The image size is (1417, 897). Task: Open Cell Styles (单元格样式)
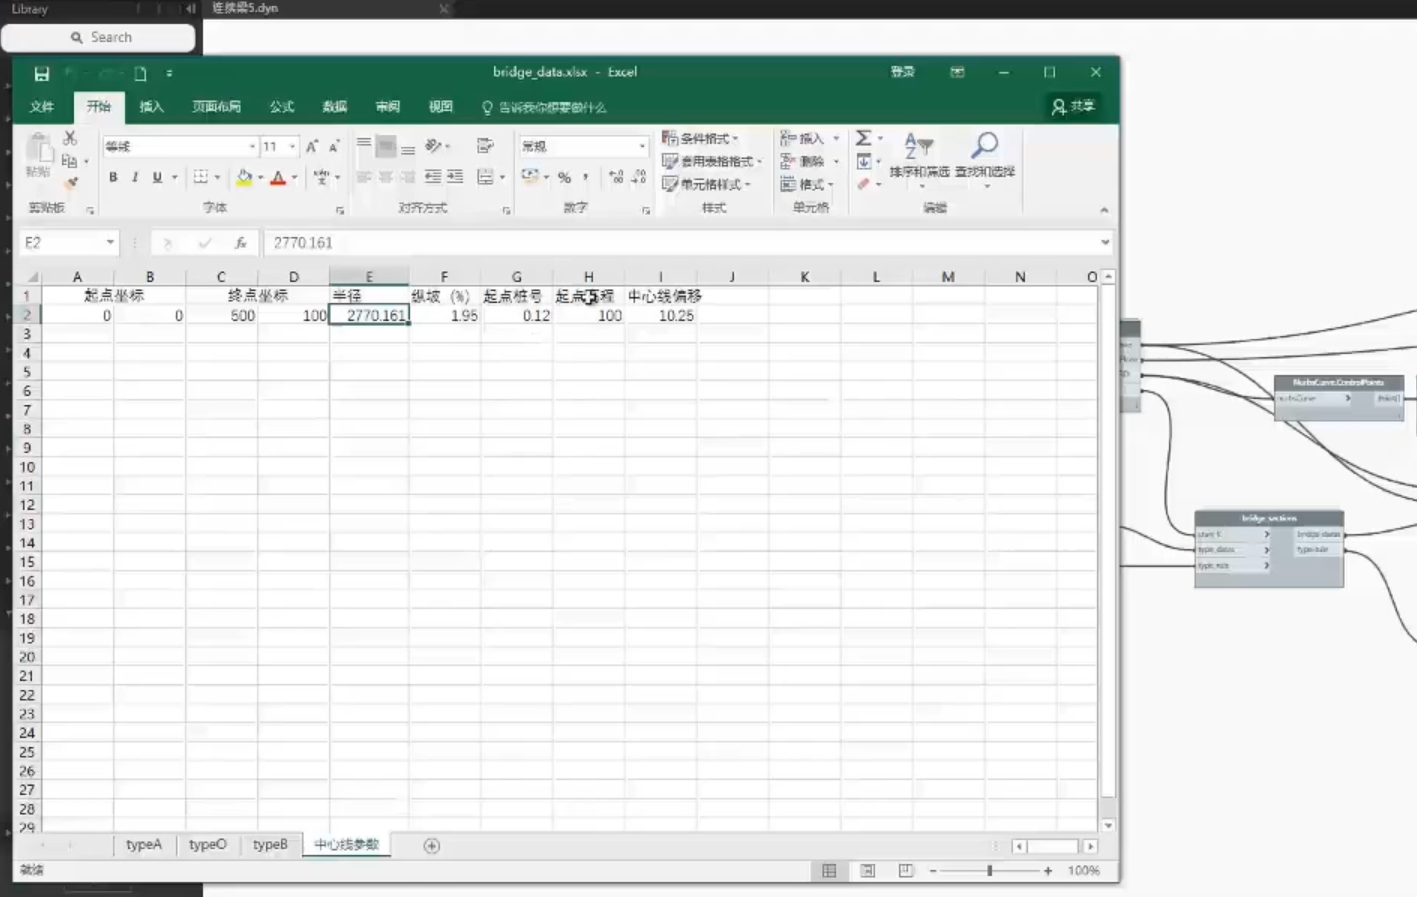(706, 184)
